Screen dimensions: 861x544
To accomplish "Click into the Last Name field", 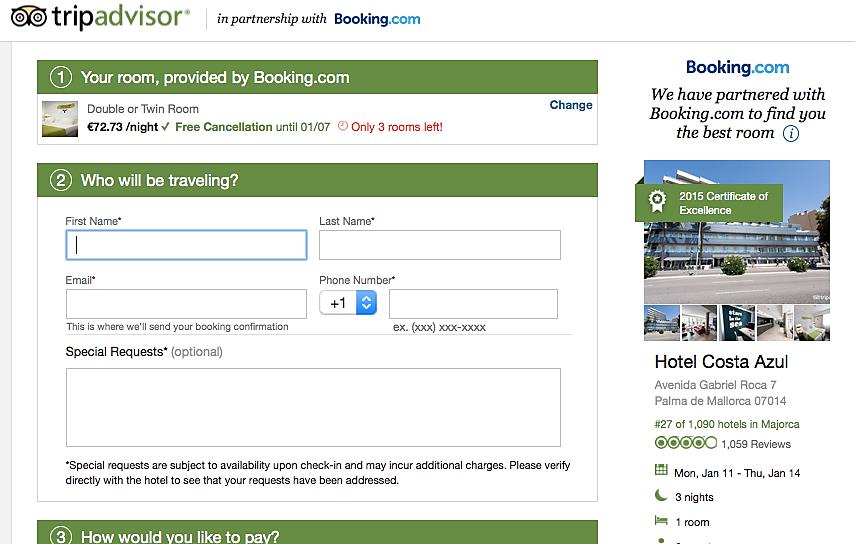I will point(439,245).
